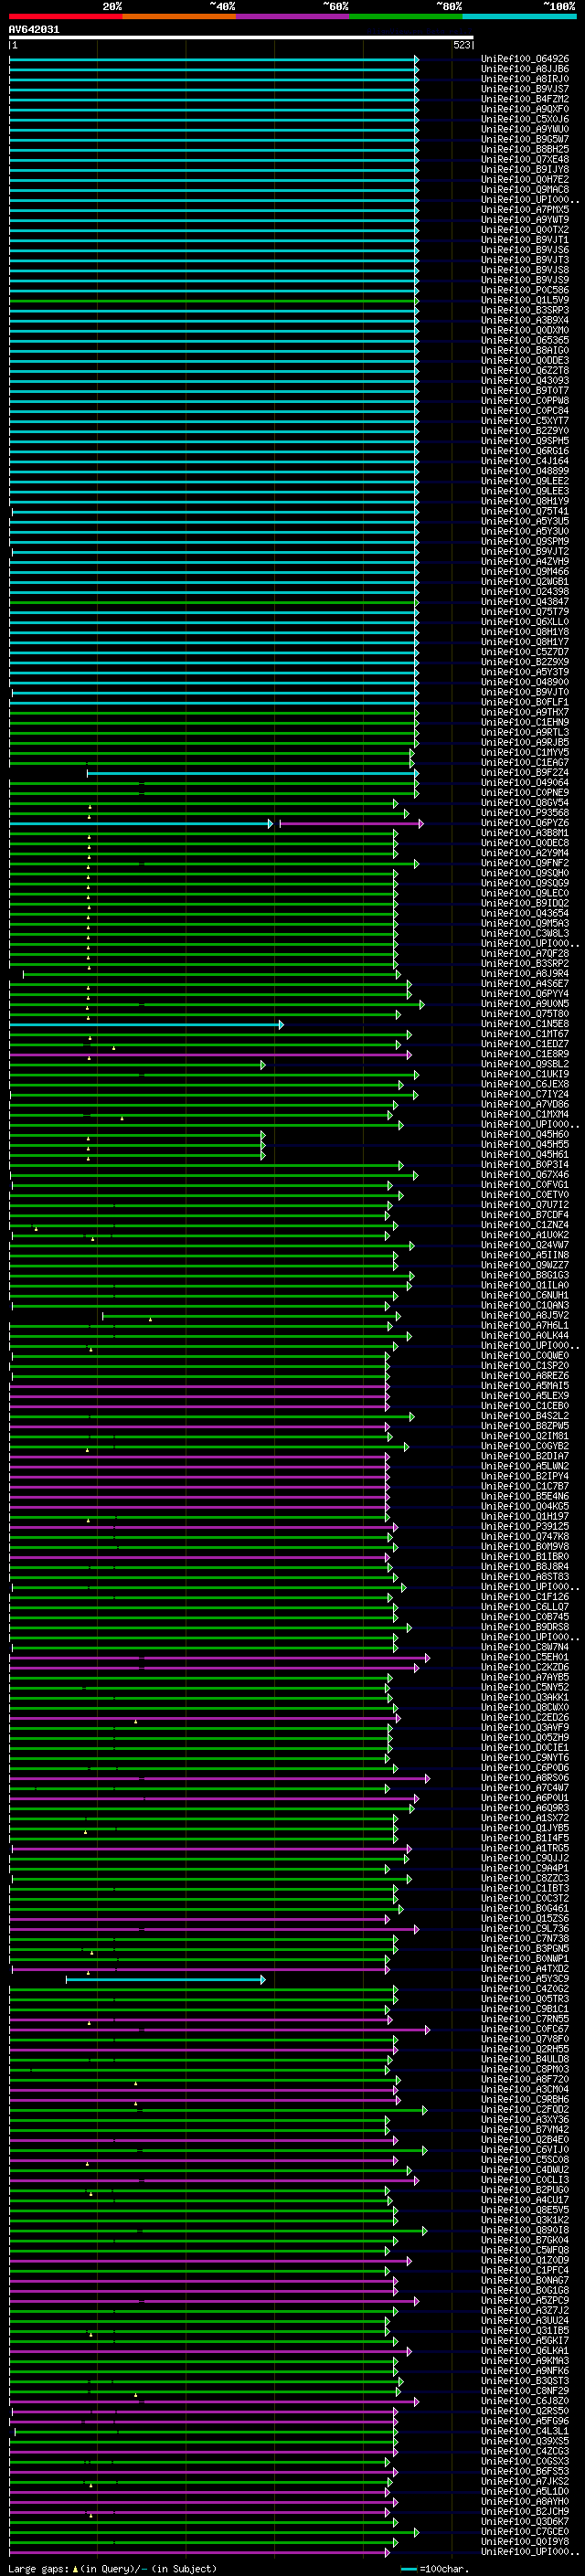Open hit UniRef100_A8RS06
Image resolution: width=585 pixels, height=2576 pixels.
[525, 1778]
